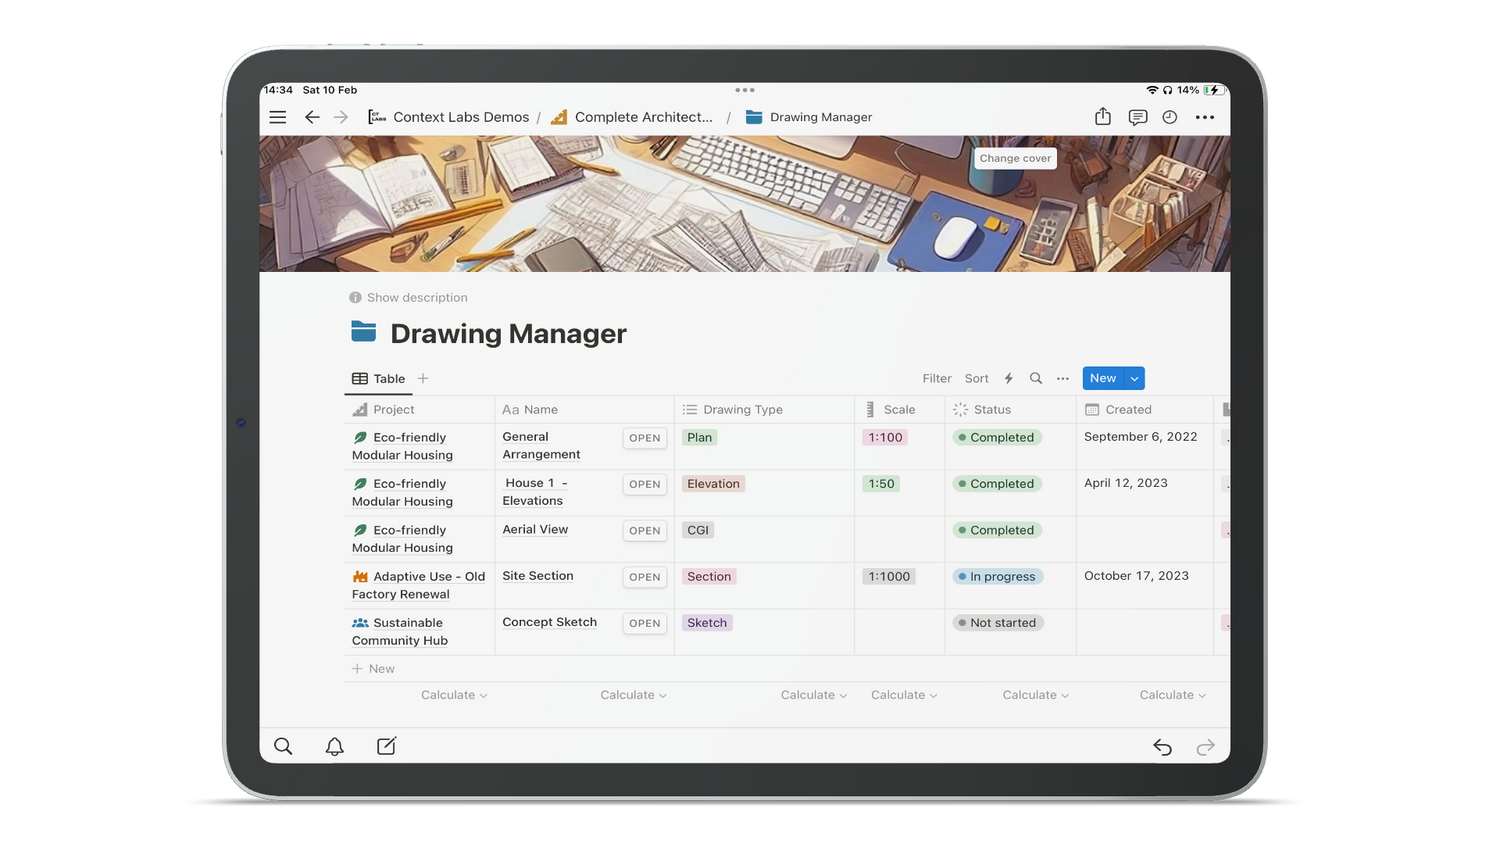The height and width of the screenshot is (844, 1500).
Task: Create a new page with compose icon
Action: (x=386, y=747)
